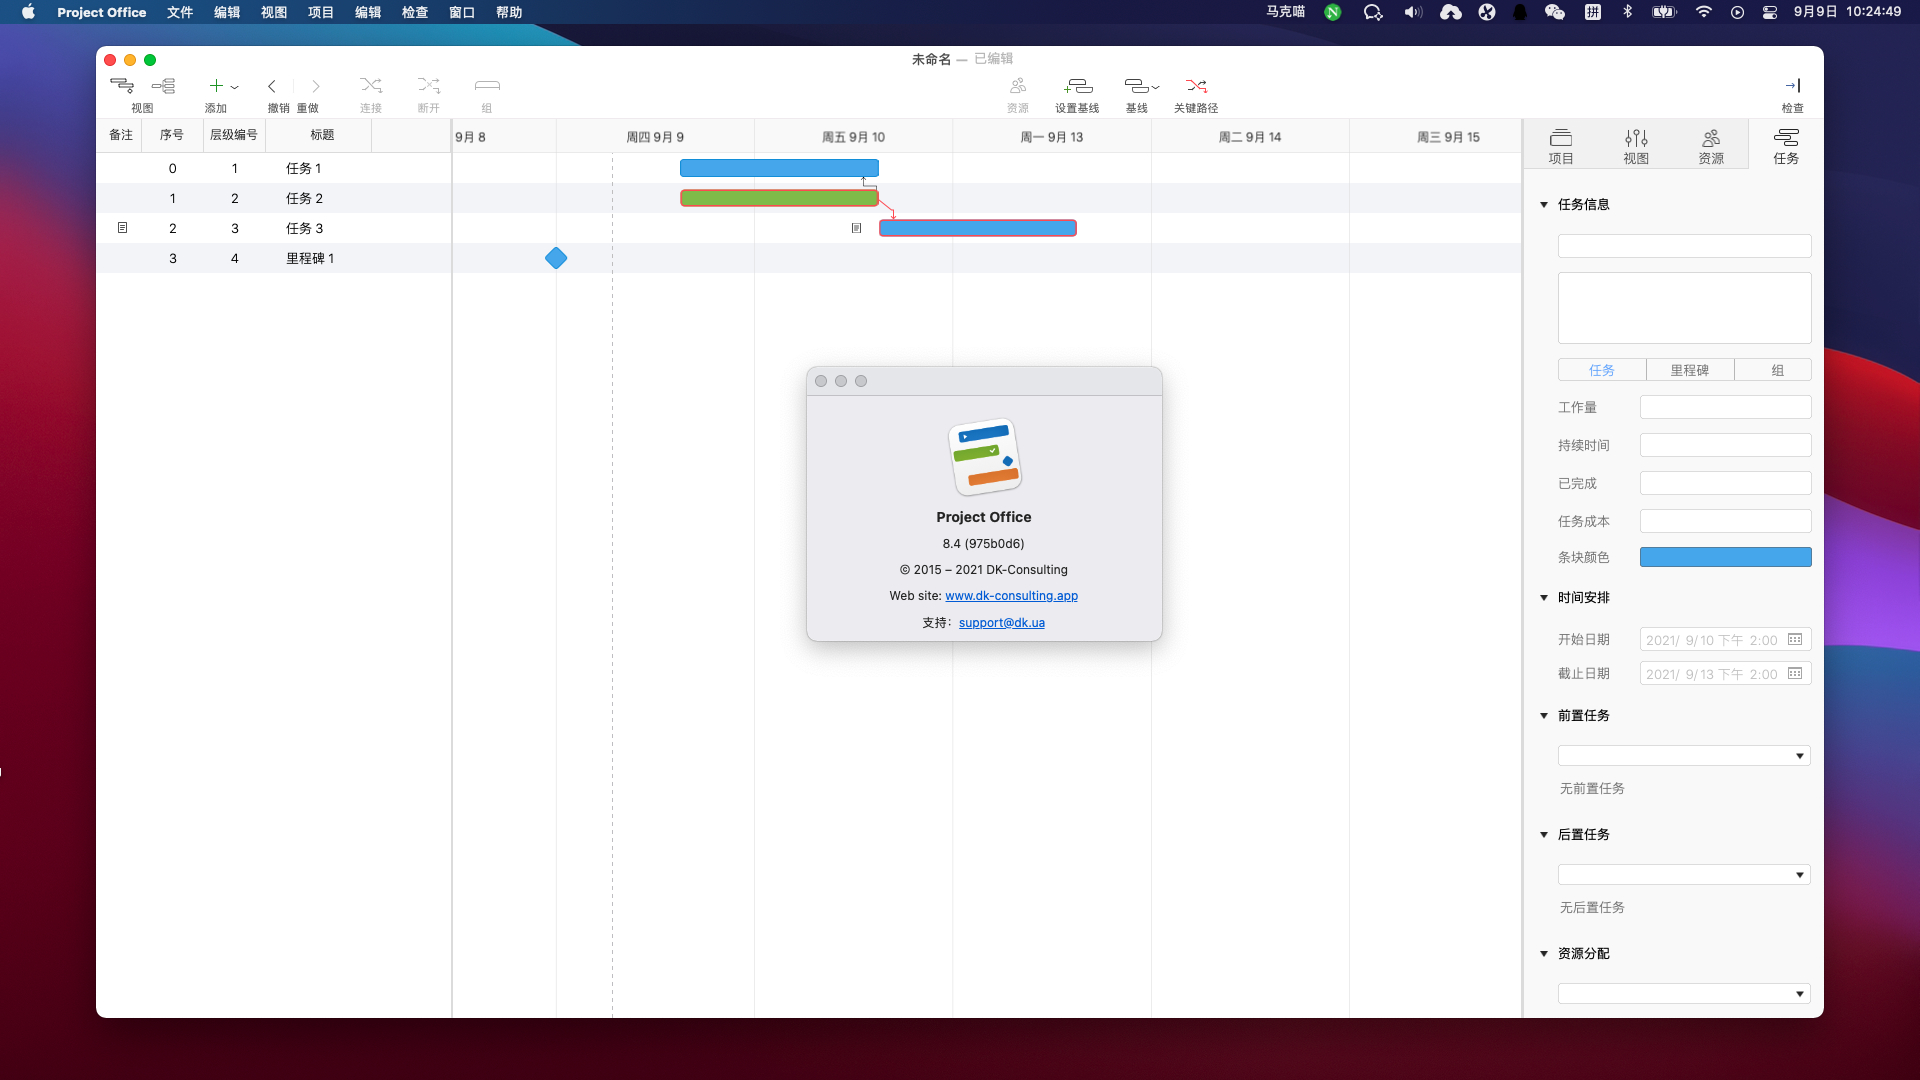Open the 帮助 menu
Viewport: 1920px width, 1080px height.
click(509, 12)
